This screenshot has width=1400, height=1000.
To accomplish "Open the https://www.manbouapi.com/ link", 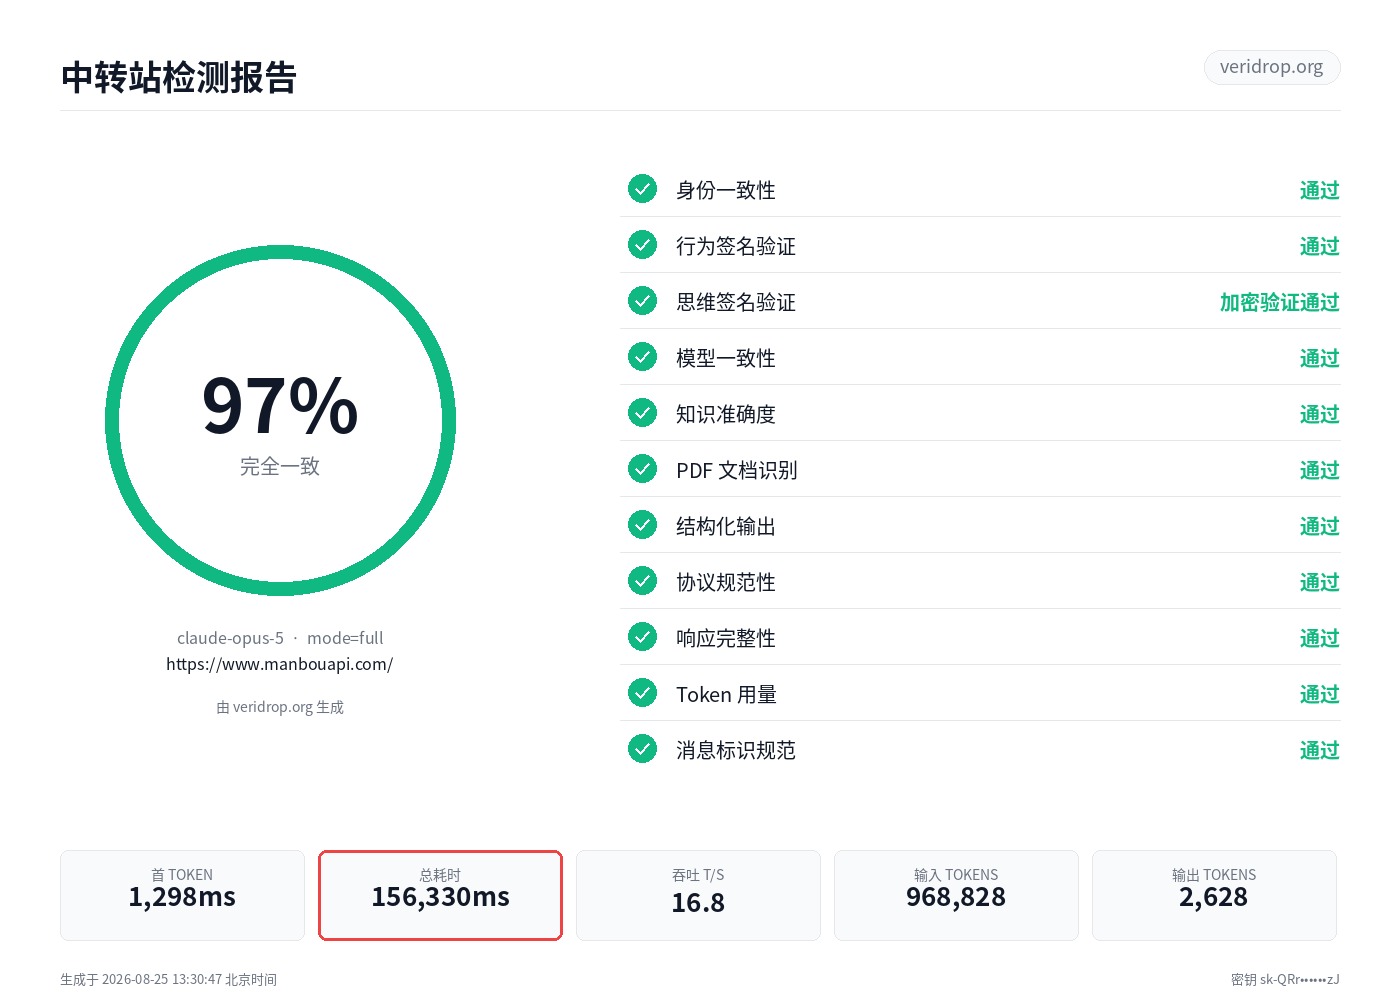I will pyautogui.click(x=279, y=664).
